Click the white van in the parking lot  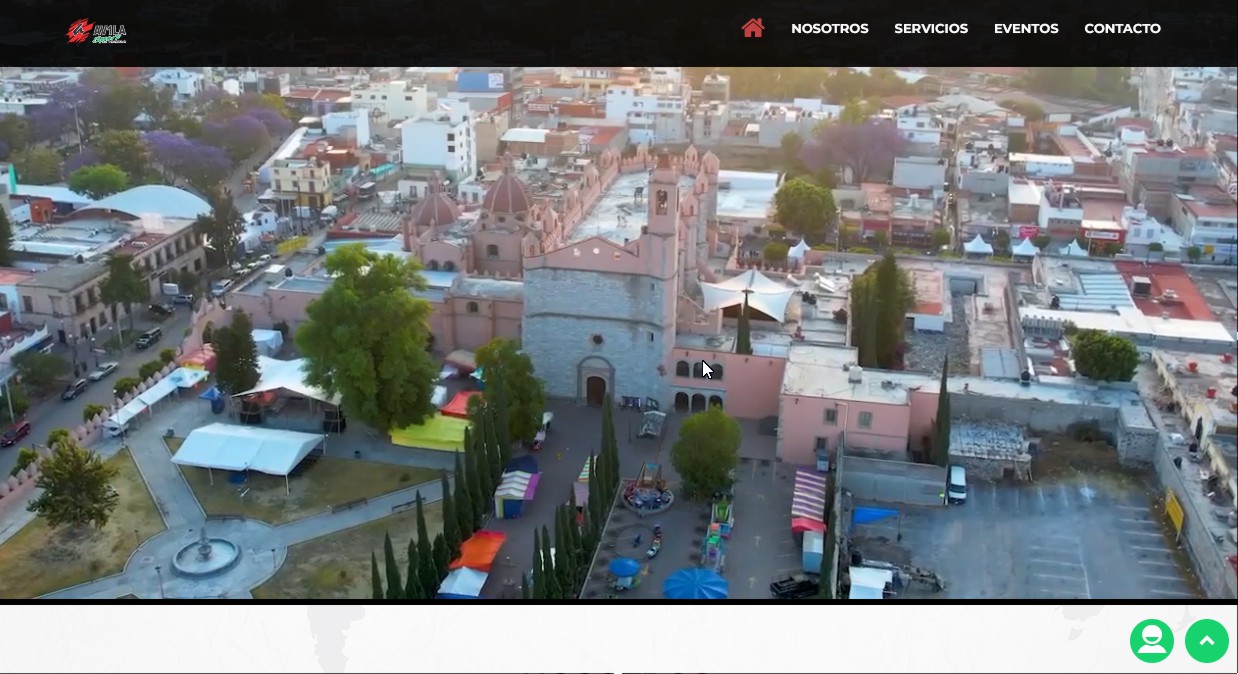coord(956,484)
